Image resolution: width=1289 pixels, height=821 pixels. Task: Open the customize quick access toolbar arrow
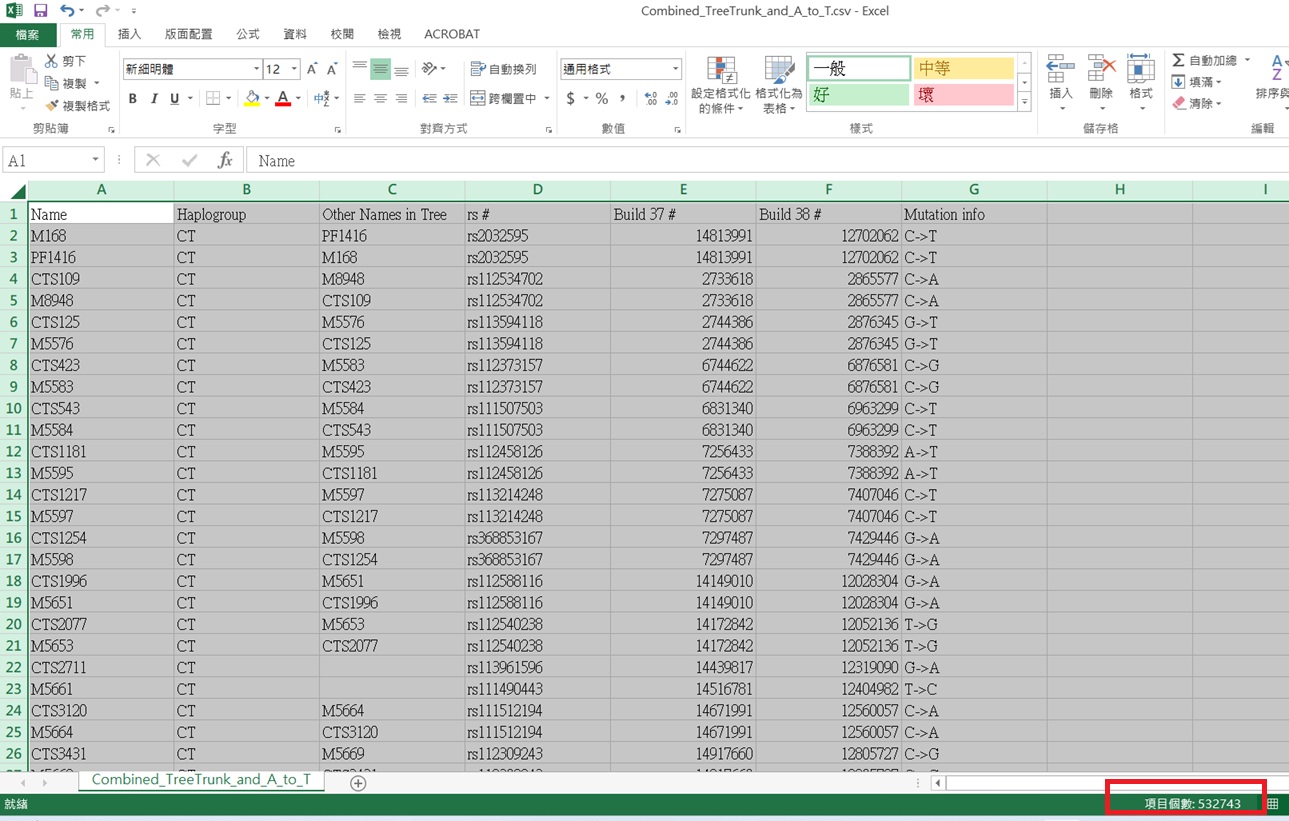[x=133, y=11]
